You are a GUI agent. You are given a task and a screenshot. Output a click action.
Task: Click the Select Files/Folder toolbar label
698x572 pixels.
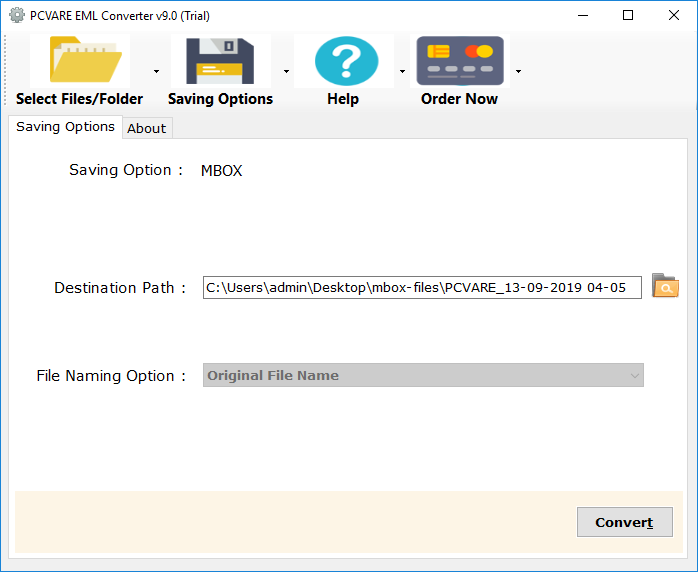(79, 99)
